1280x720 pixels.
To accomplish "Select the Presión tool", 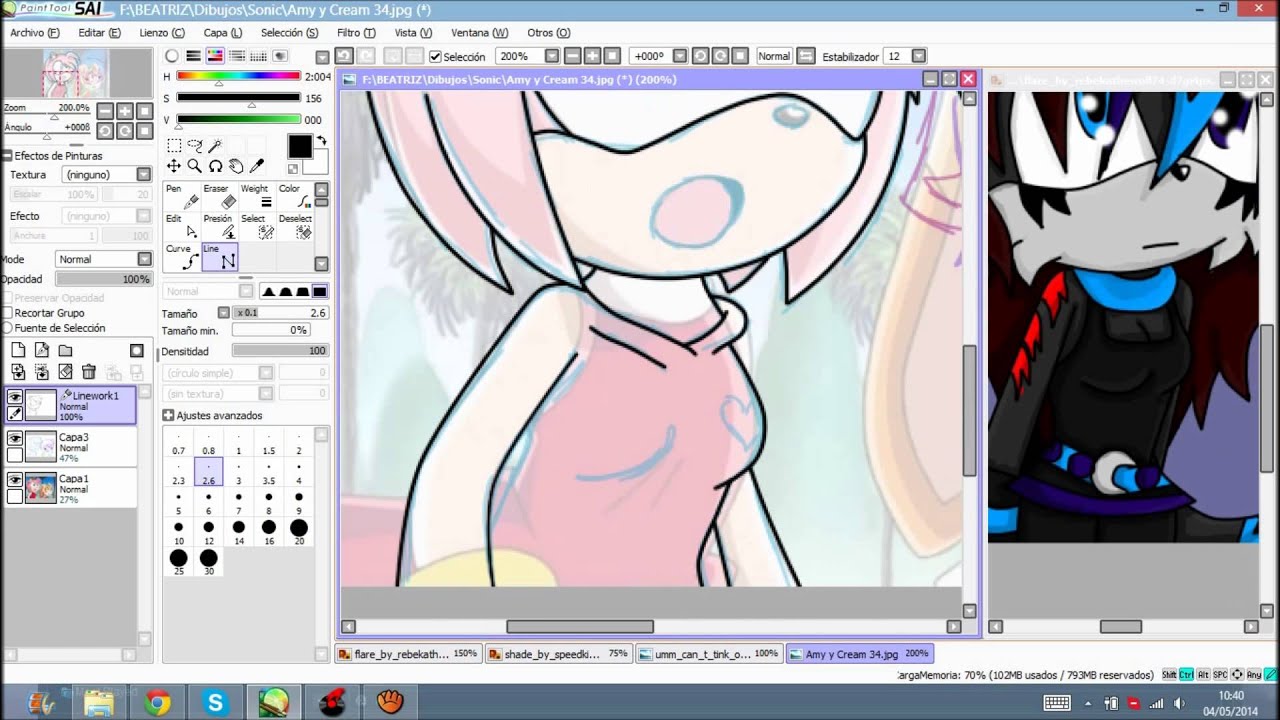I will coord(220,226).
